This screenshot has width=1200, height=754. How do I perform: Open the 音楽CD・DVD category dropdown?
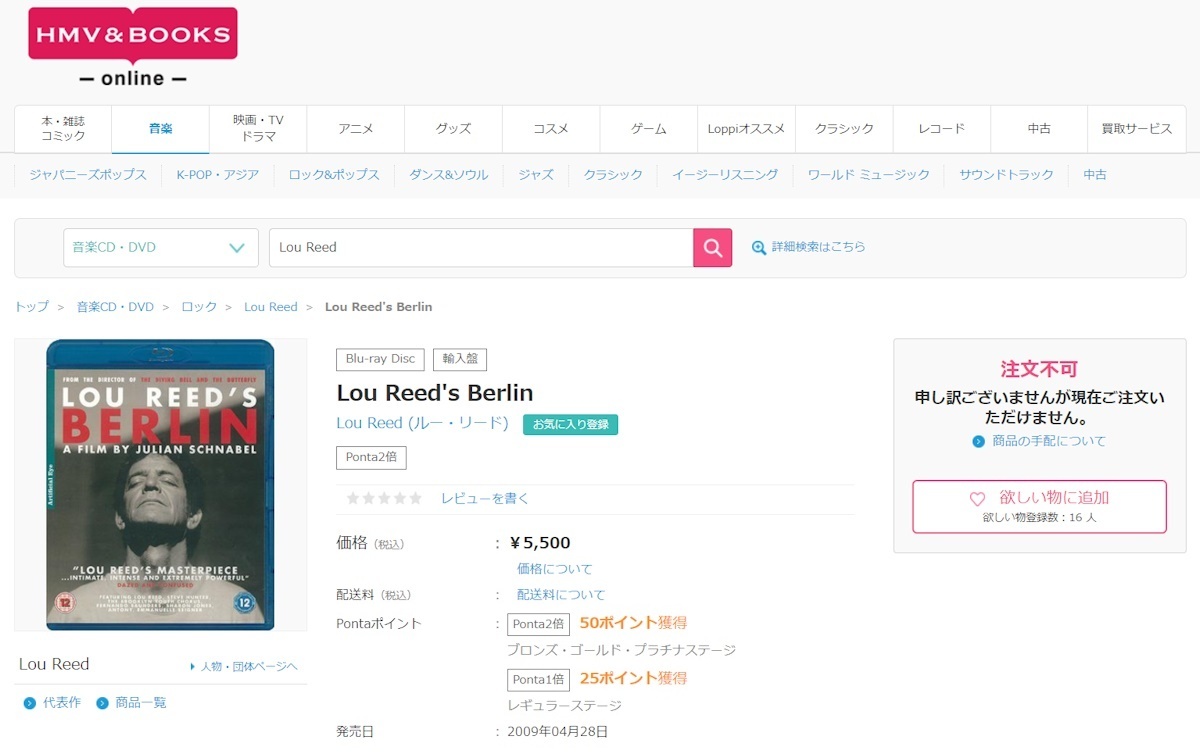161,248
